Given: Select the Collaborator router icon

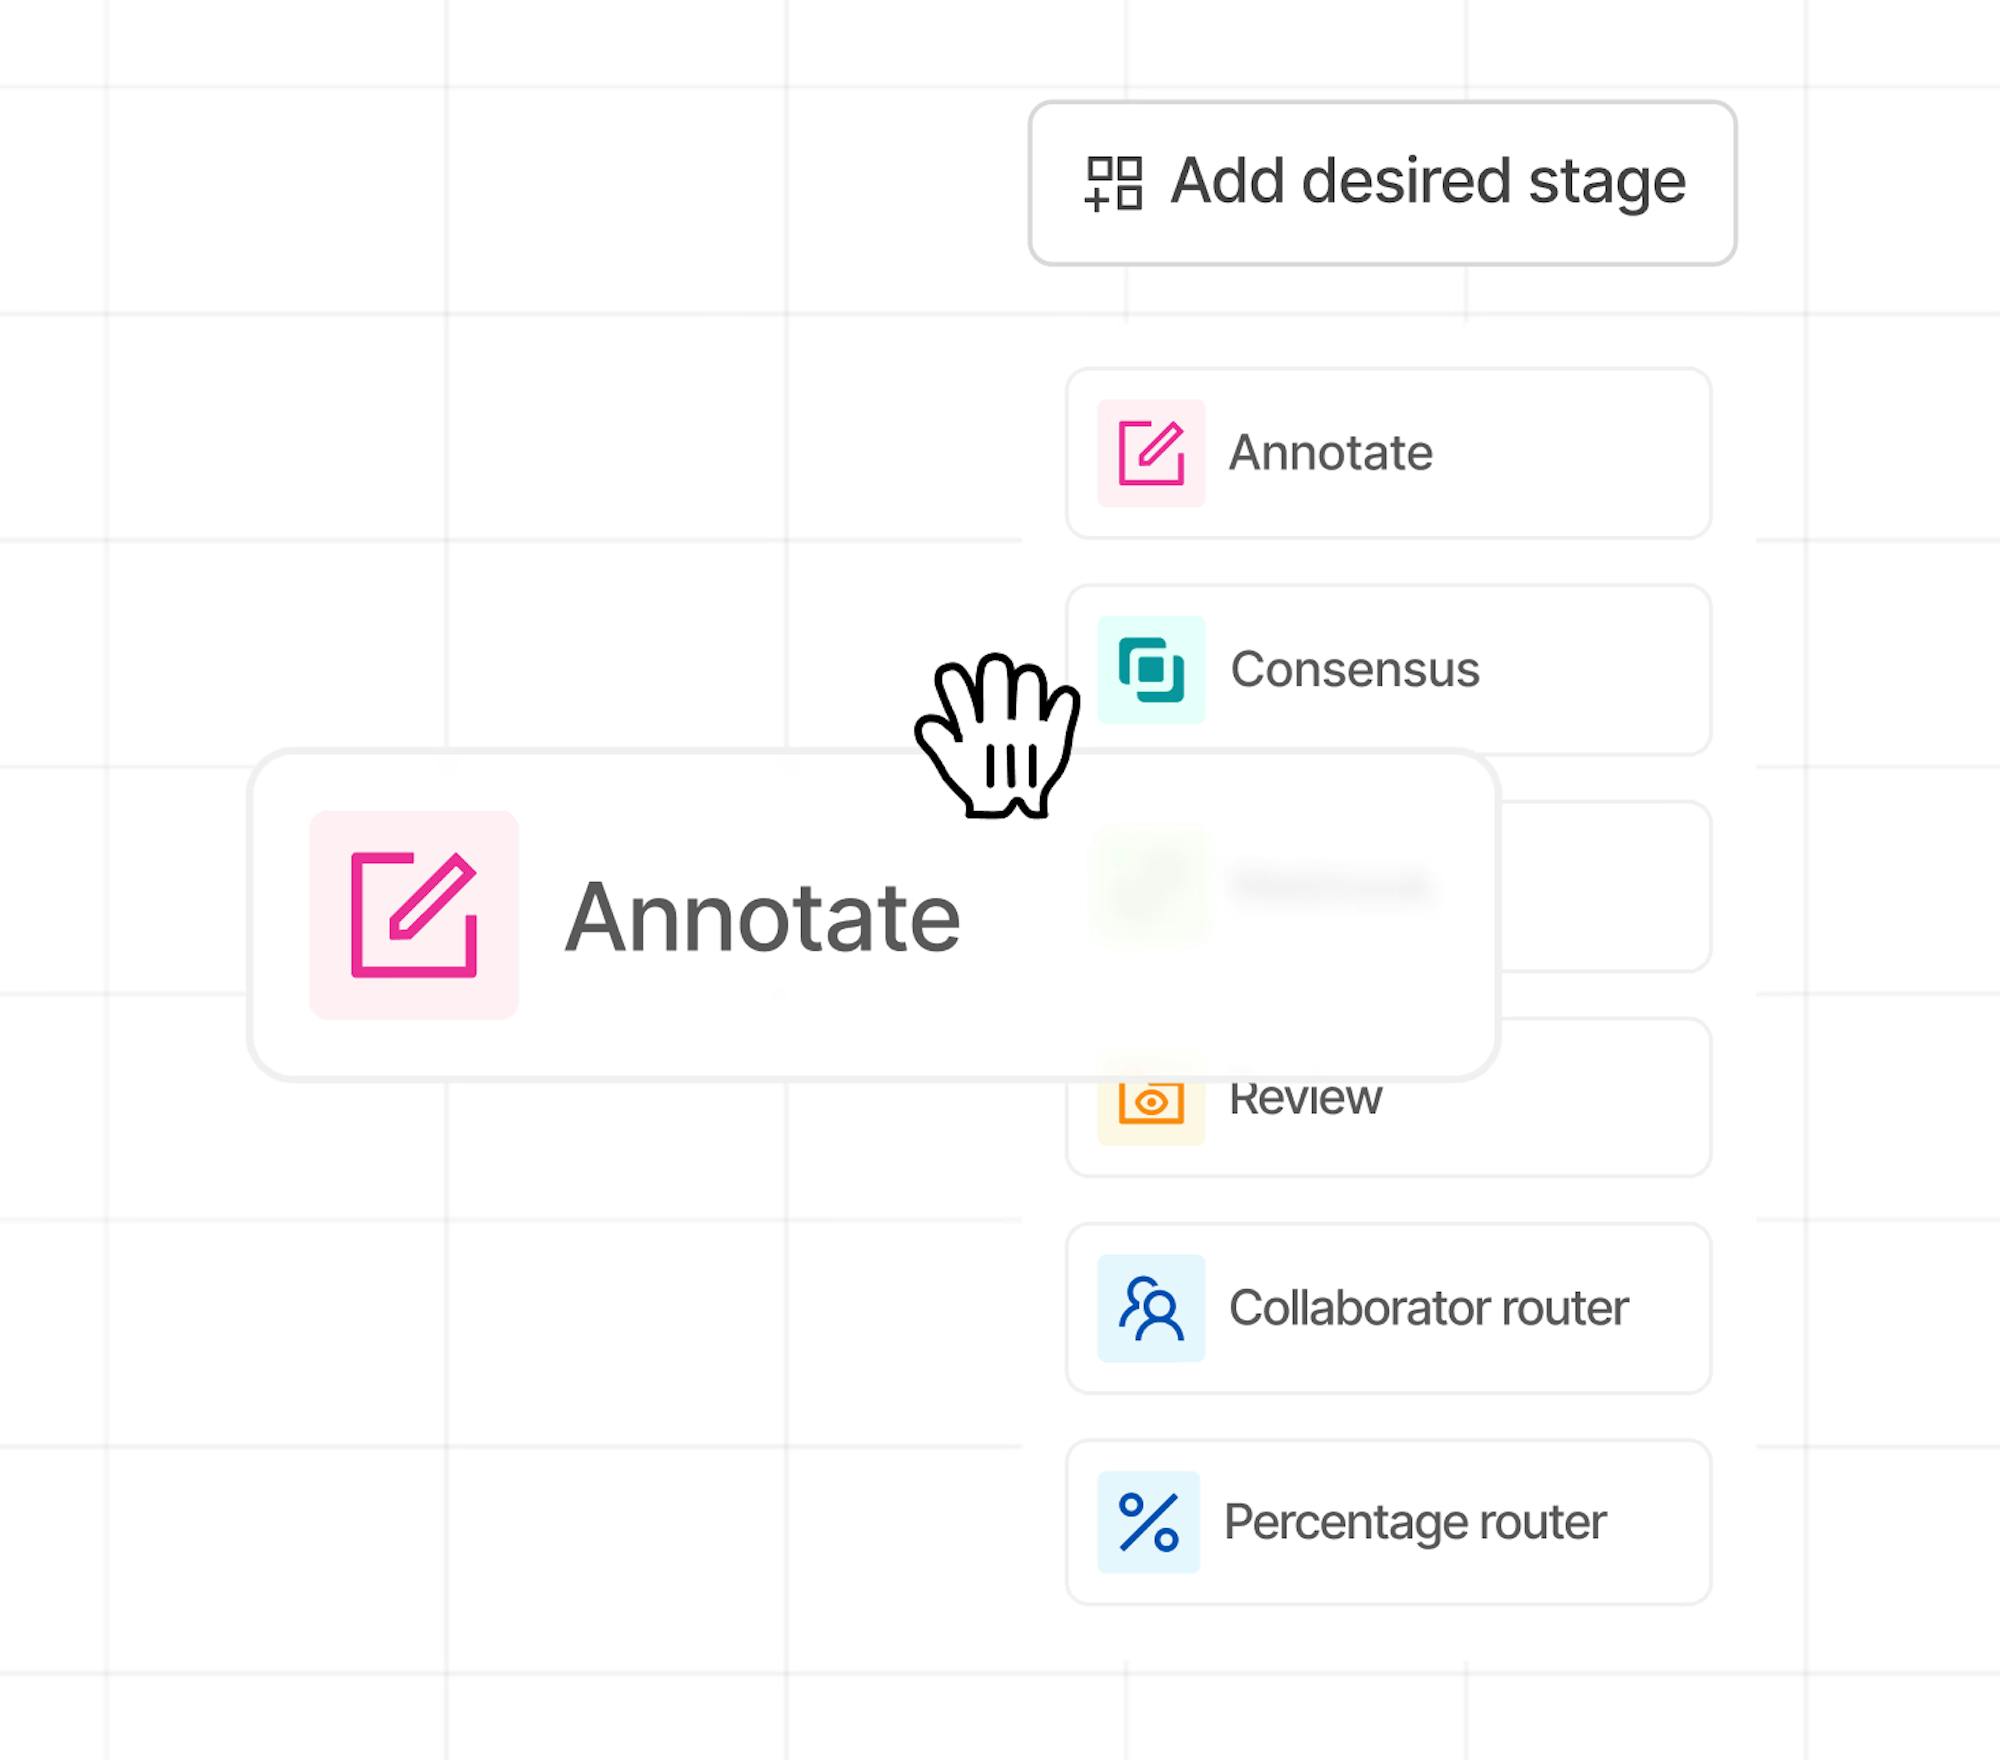Looking at the screenshot, I should click(x=1150, y=1308).
